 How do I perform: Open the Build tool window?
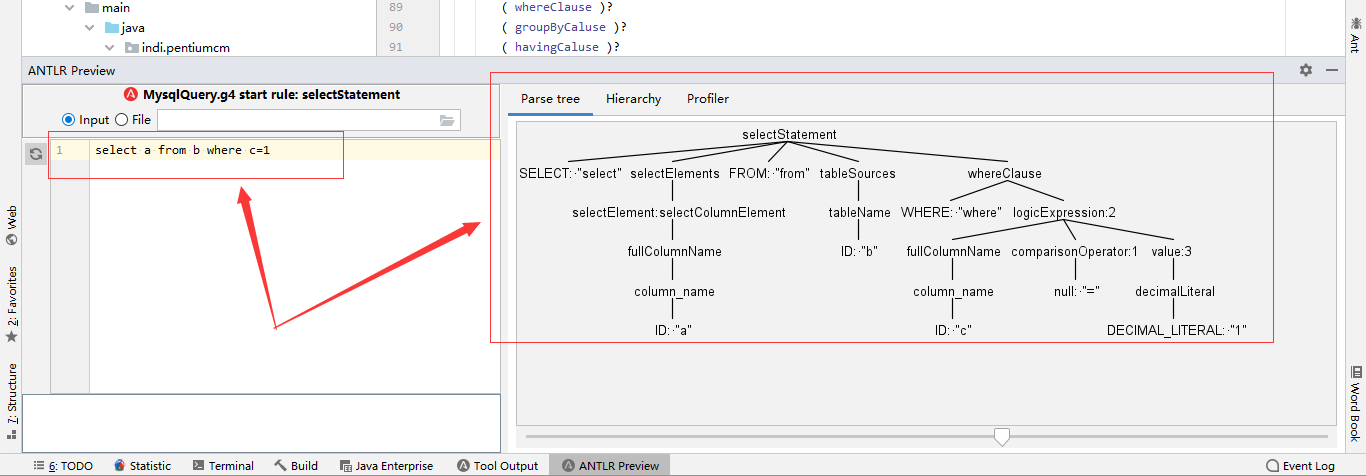(x=296, y=466)
